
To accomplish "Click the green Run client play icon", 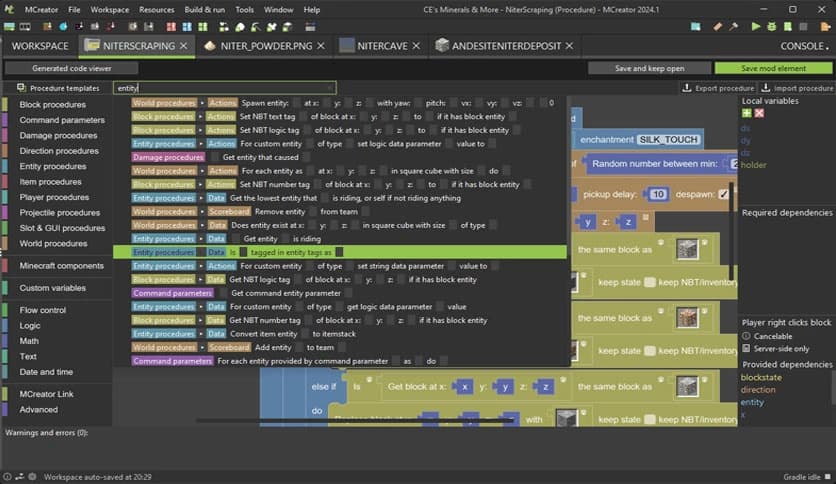I will (755, 26).
